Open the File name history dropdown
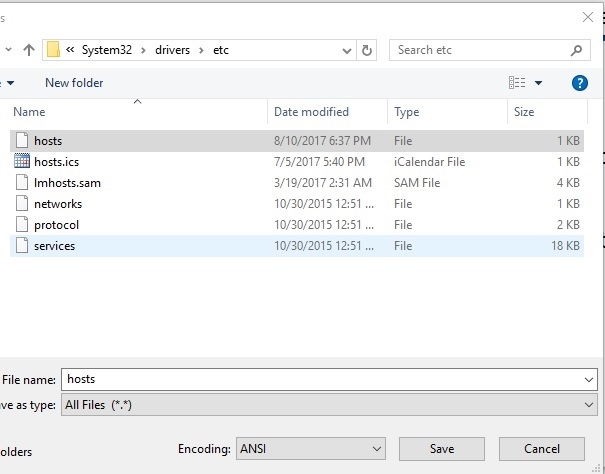This screenshot has height=474, width=605. tap(588, 379)
